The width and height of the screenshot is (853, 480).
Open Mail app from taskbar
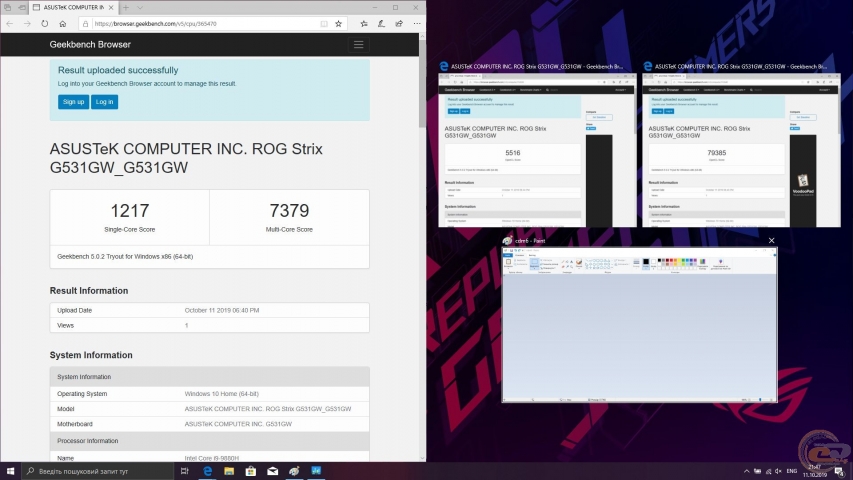pyautogui.click(x=273, y=471)
